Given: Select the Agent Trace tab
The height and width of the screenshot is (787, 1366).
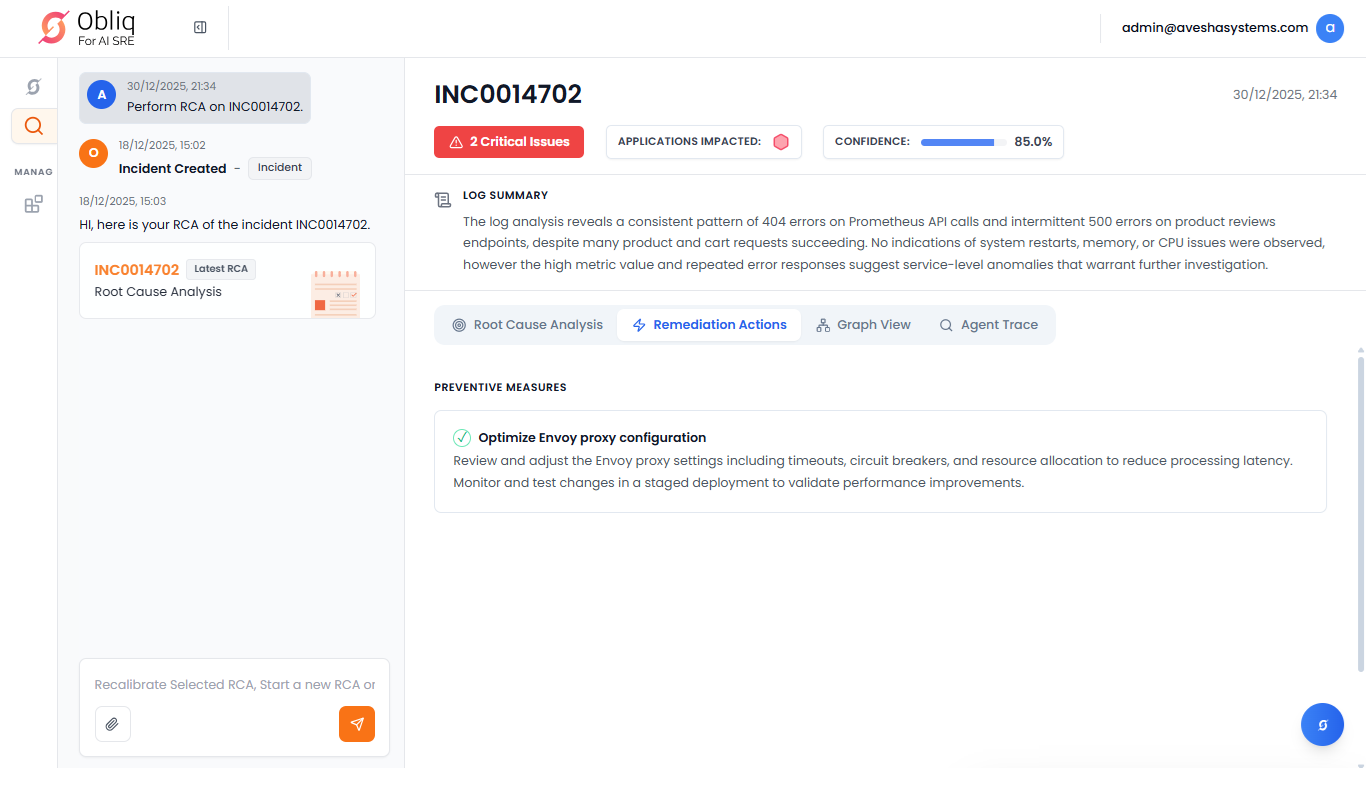Looking at the screenshot, I should [x=988, y=325].
